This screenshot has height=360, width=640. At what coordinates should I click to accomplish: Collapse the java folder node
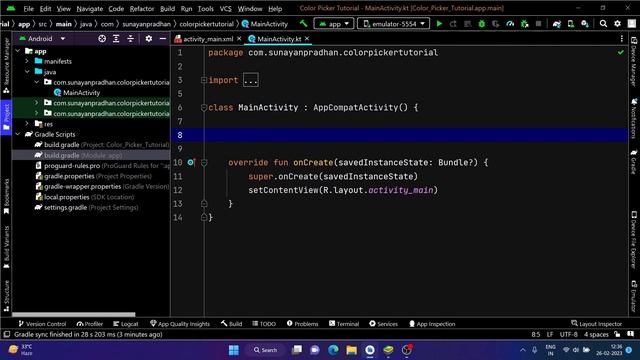[27, 71]
